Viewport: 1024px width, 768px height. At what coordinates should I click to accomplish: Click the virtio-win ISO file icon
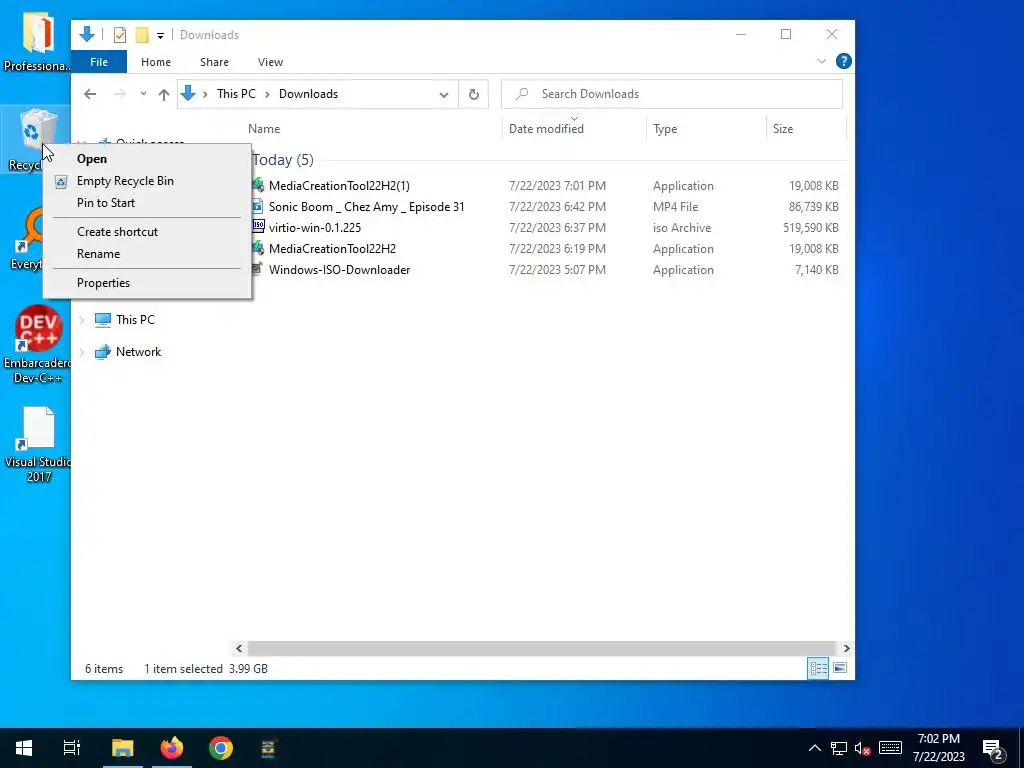[x=259, y=227]
